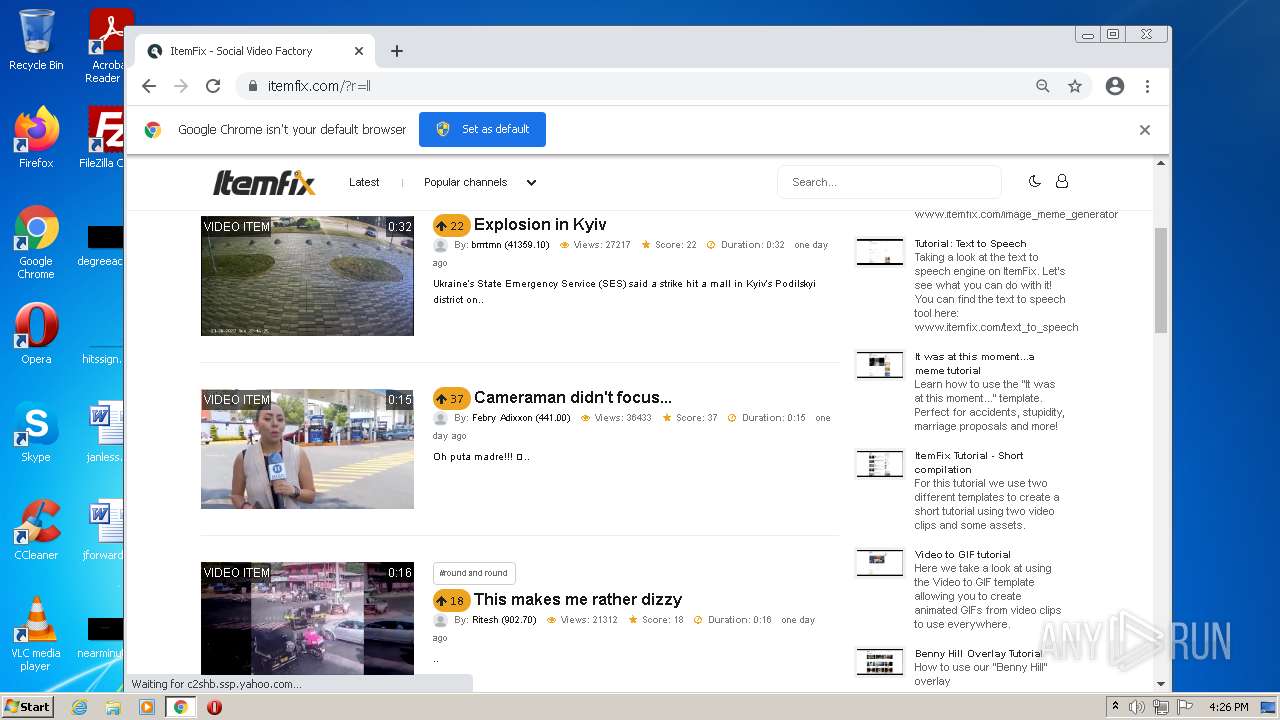Click the #round and round tag
This screenshot has width=1280, height=720.
click(474, 573)
